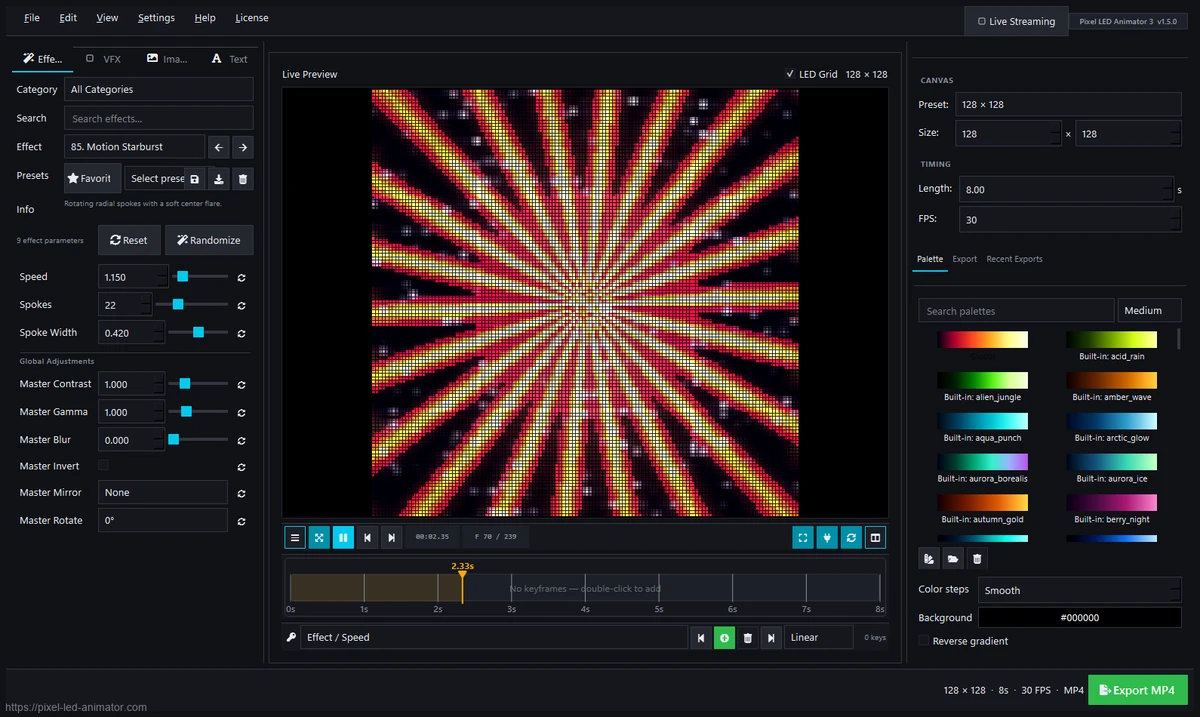
Task: Reset the Spoke Width parameter with its icon
Action: [242, 333]
